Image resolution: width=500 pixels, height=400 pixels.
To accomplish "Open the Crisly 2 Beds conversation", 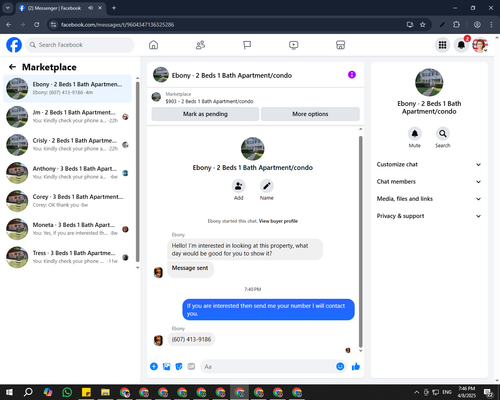I will [x=67, y=145].
